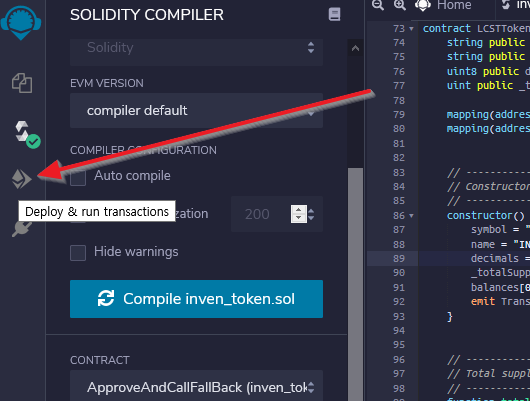Select the inven_token file tab
The image size is (530, 401).
(x=515, y=5)
